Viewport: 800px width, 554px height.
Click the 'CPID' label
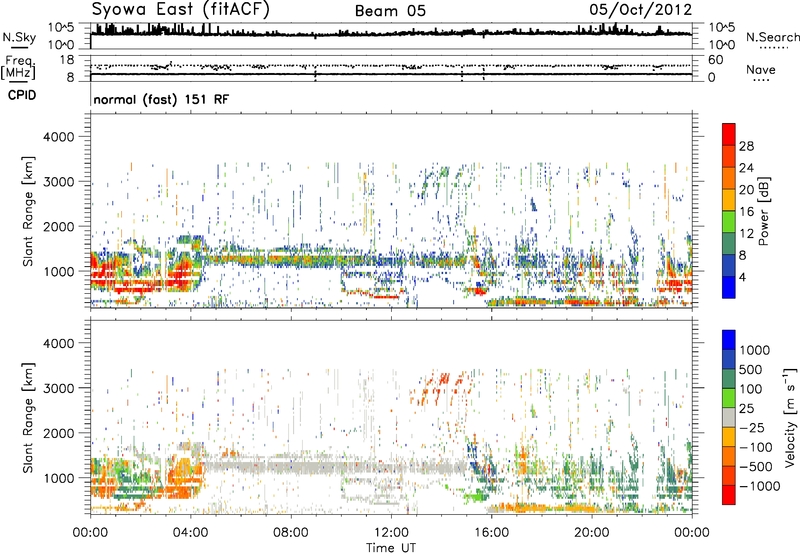[22, 95]
